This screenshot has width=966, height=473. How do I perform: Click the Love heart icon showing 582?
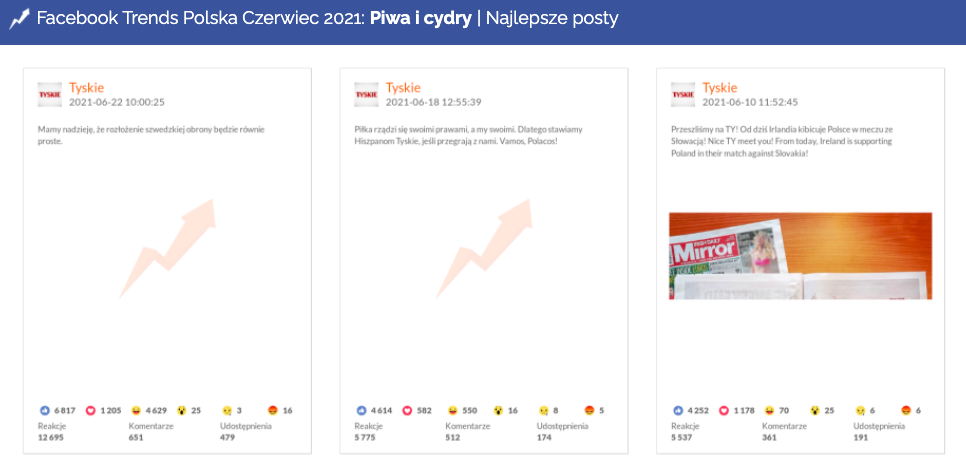tap(408, 410)
